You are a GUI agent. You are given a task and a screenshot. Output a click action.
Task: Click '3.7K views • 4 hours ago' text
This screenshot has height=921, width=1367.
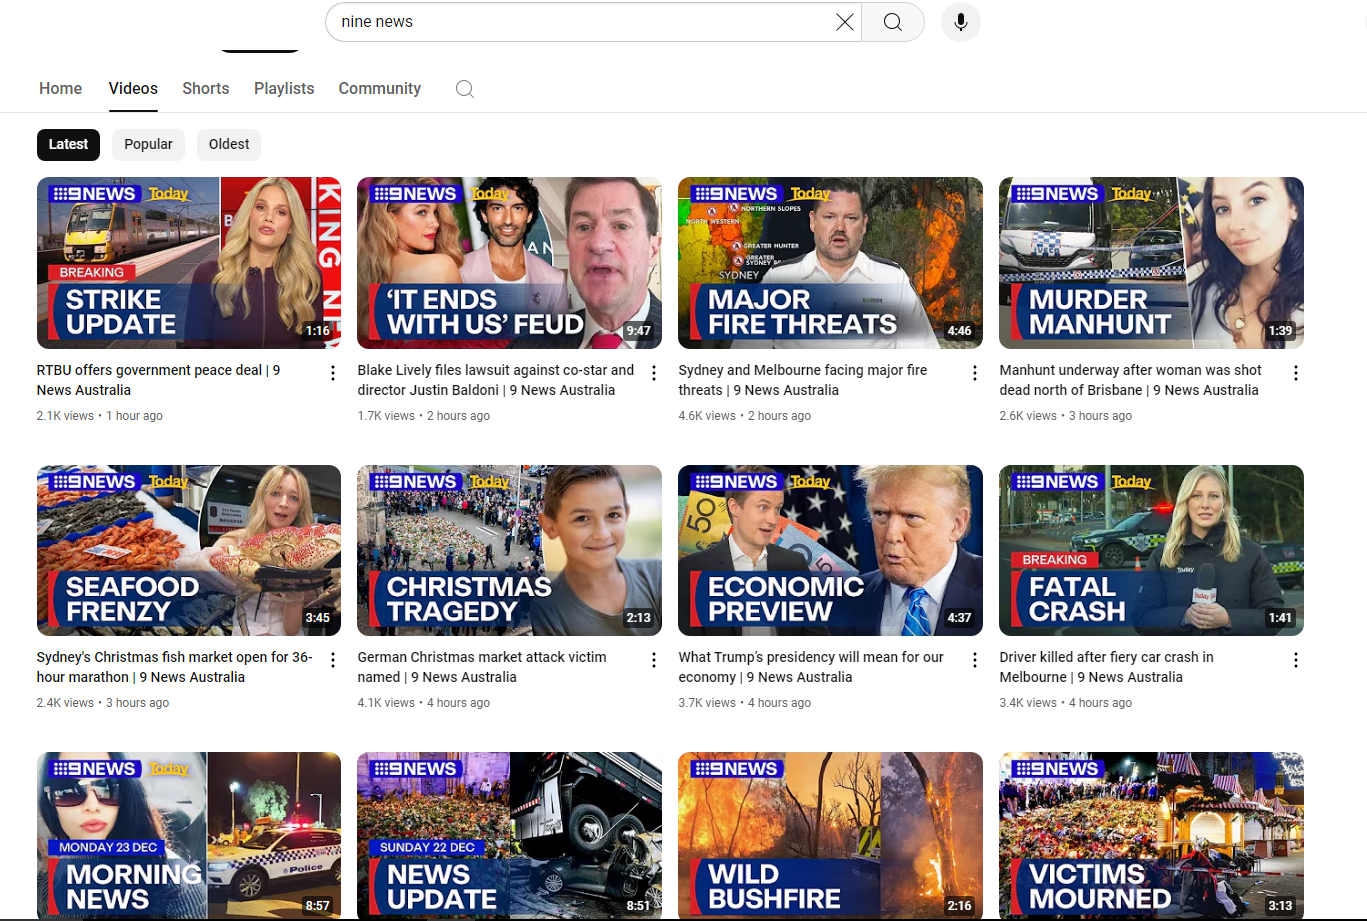(x=745, y=703)
